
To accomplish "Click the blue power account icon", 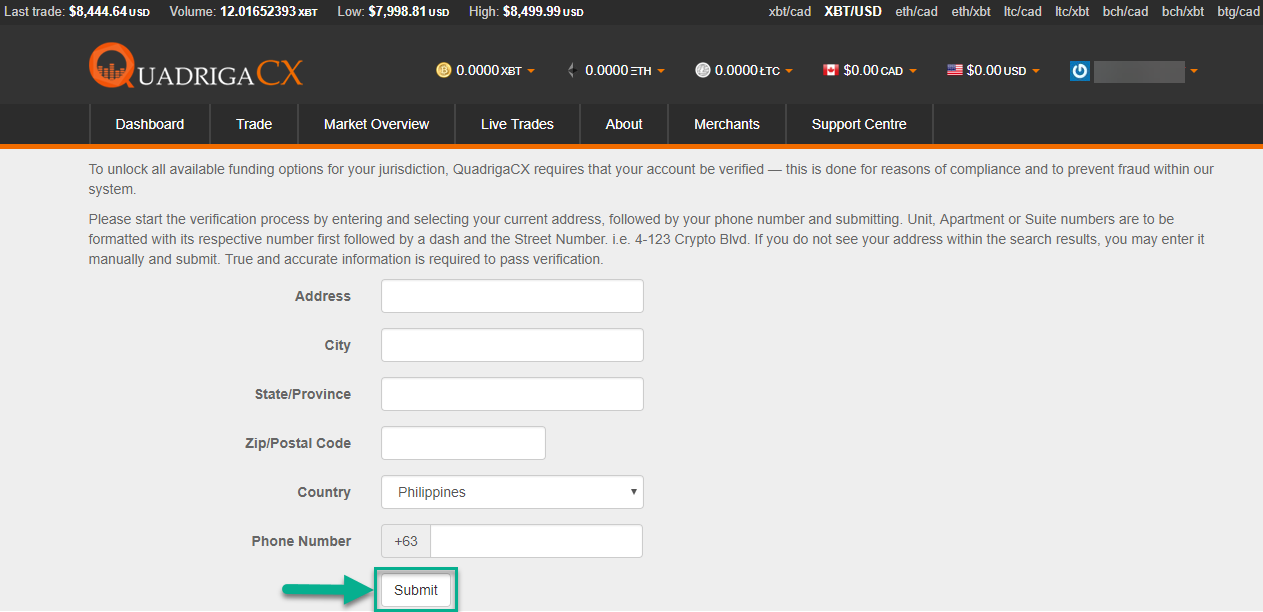I will 1079,71.
